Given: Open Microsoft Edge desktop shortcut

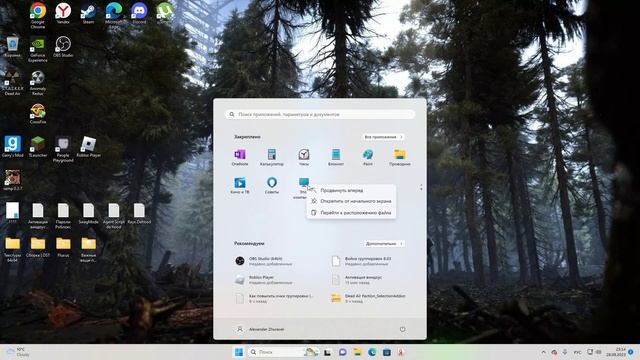Looking at the screenshot, I should click(114, 15).
